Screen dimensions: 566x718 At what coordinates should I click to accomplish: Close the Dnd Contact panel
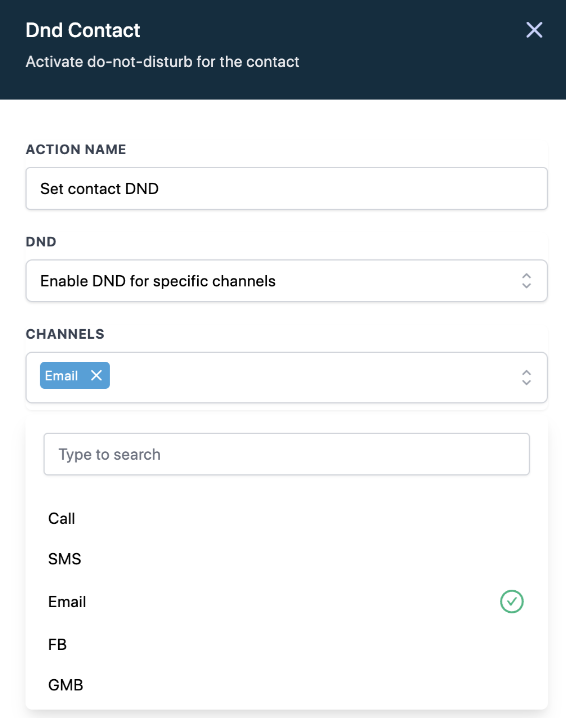534,30
